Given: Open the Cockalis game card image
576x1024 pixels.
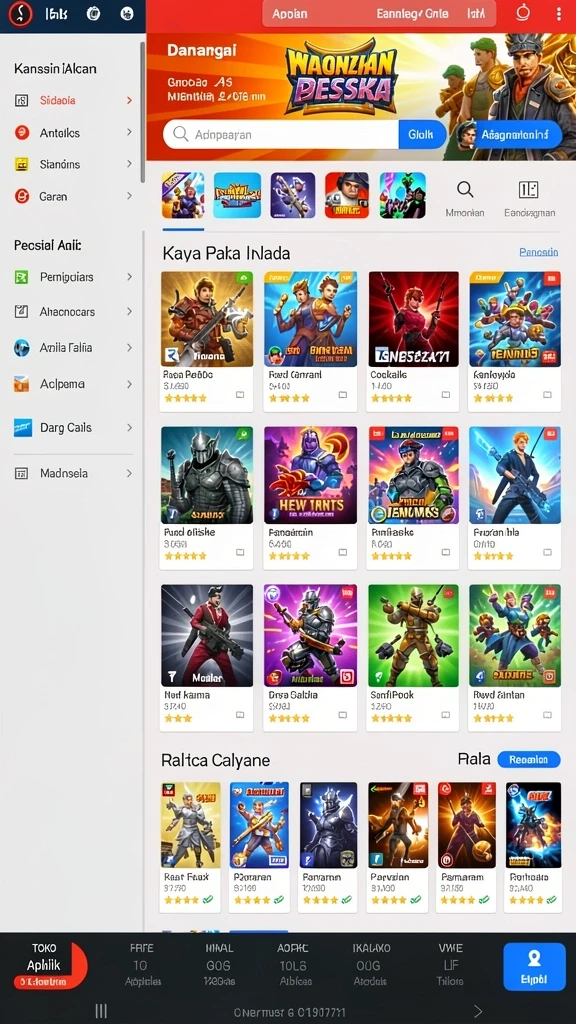Looking at the screenshot, I should 413,319.
